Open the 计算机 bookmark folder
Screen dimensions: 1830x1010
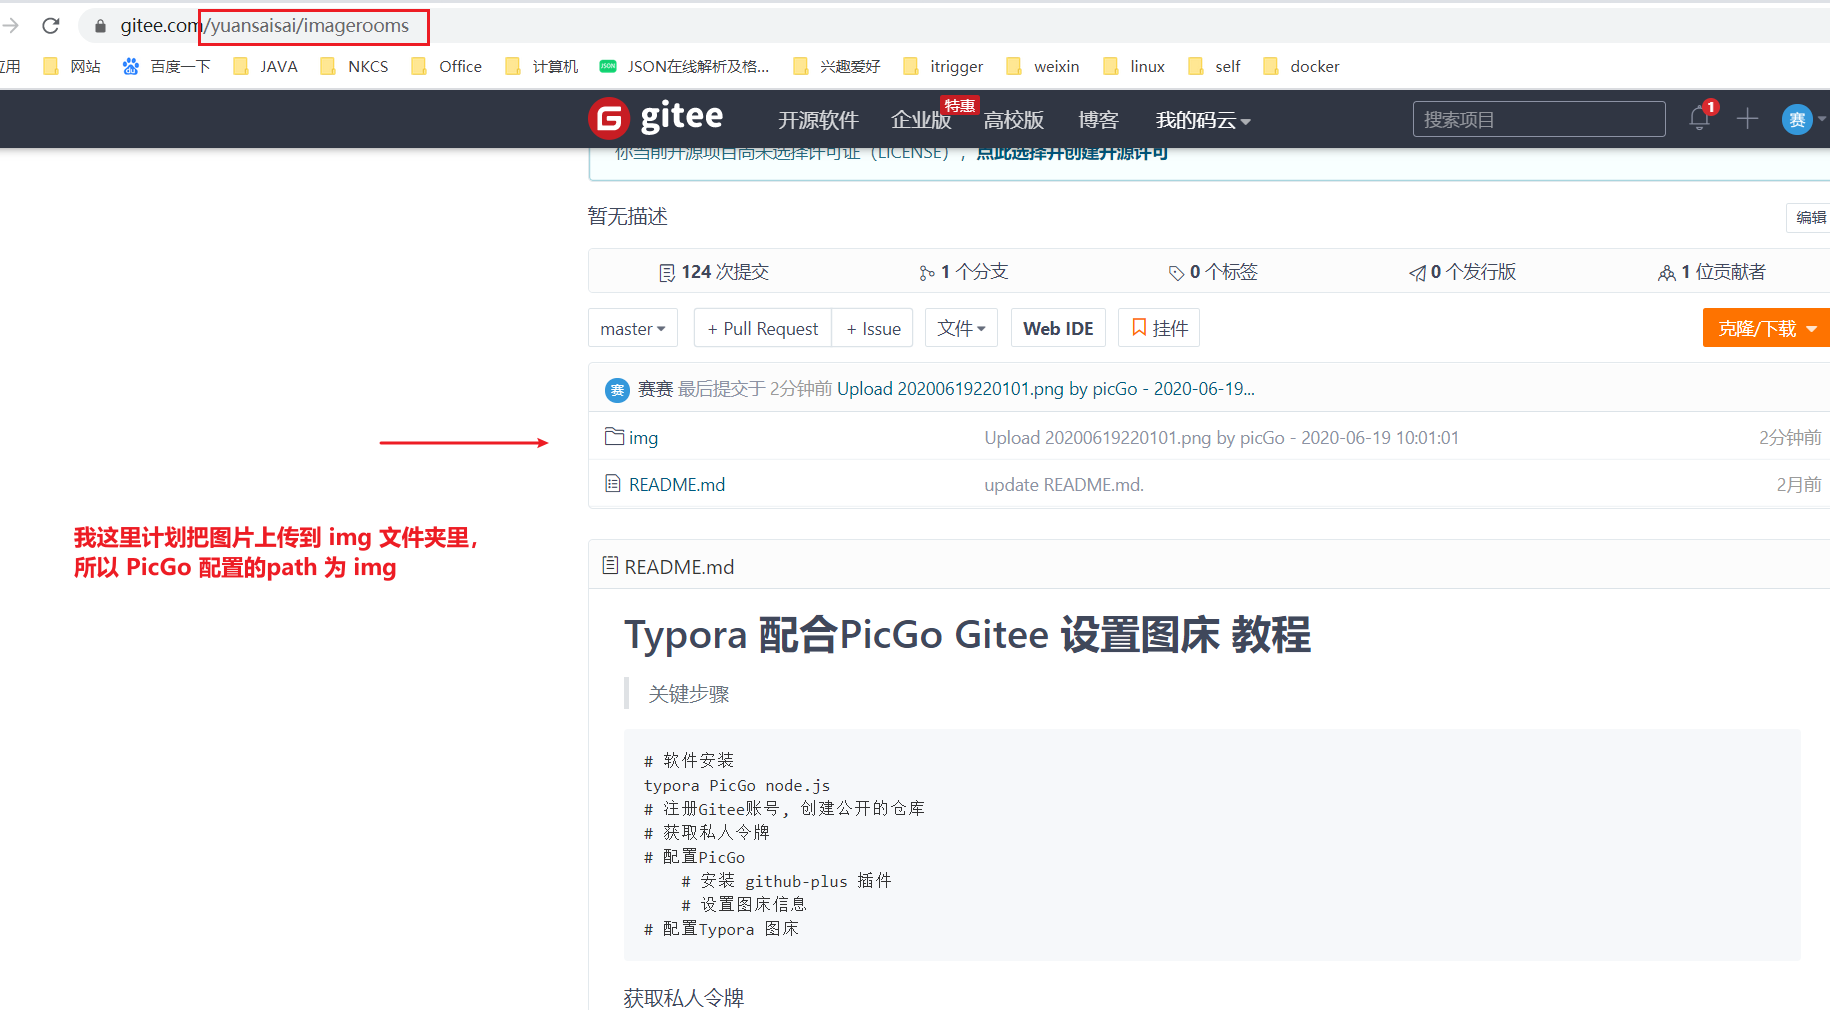click(541, 66)
